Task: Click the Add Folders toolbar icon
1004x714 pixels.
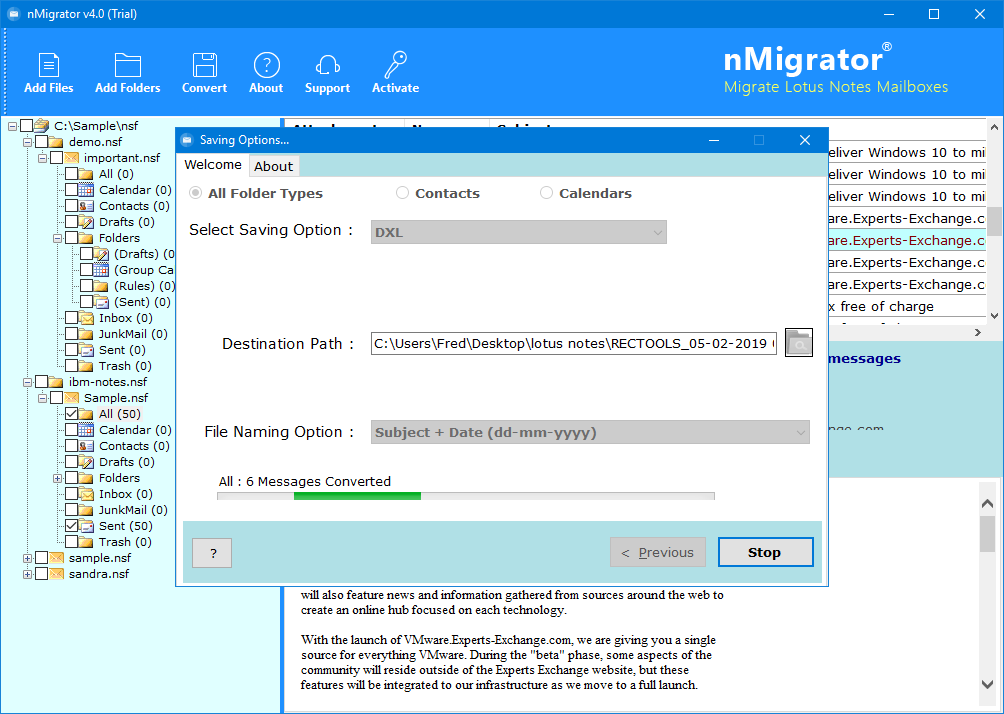Action: (x=127, y=65)
